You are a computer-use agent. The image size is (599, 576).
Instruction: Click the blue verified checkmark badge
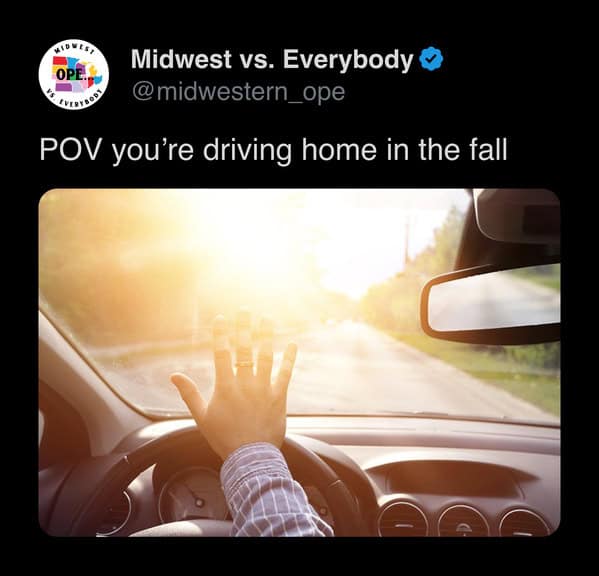click(431, 59)
